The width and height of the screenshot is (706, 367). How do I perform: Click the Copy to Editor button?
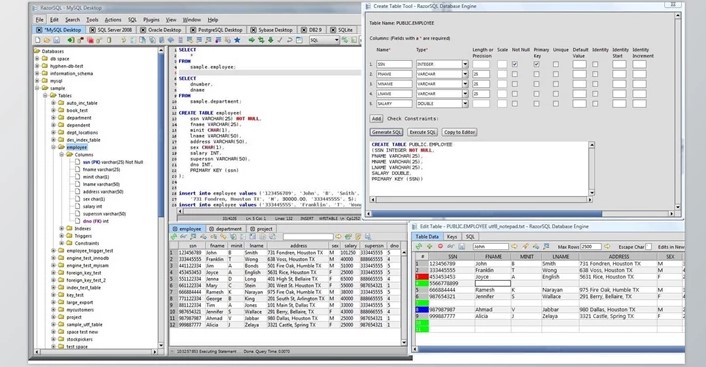pos(459,132)
